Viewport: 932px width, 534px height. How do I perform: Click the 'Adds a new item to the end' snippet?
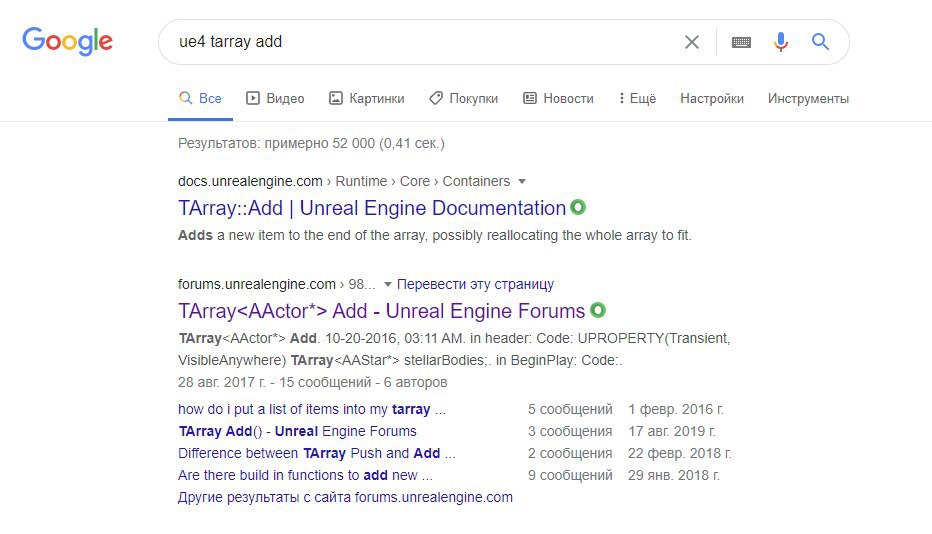pyautogui.click(x=434, y=235)
